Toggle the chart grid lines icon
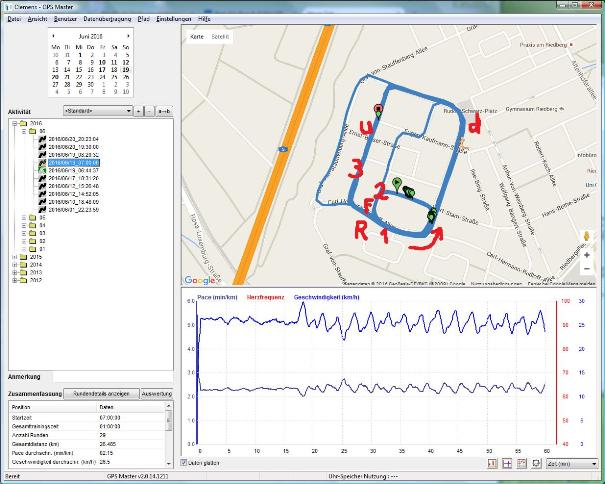The width and height of the screenshot is (605, 484). point(507,464)
